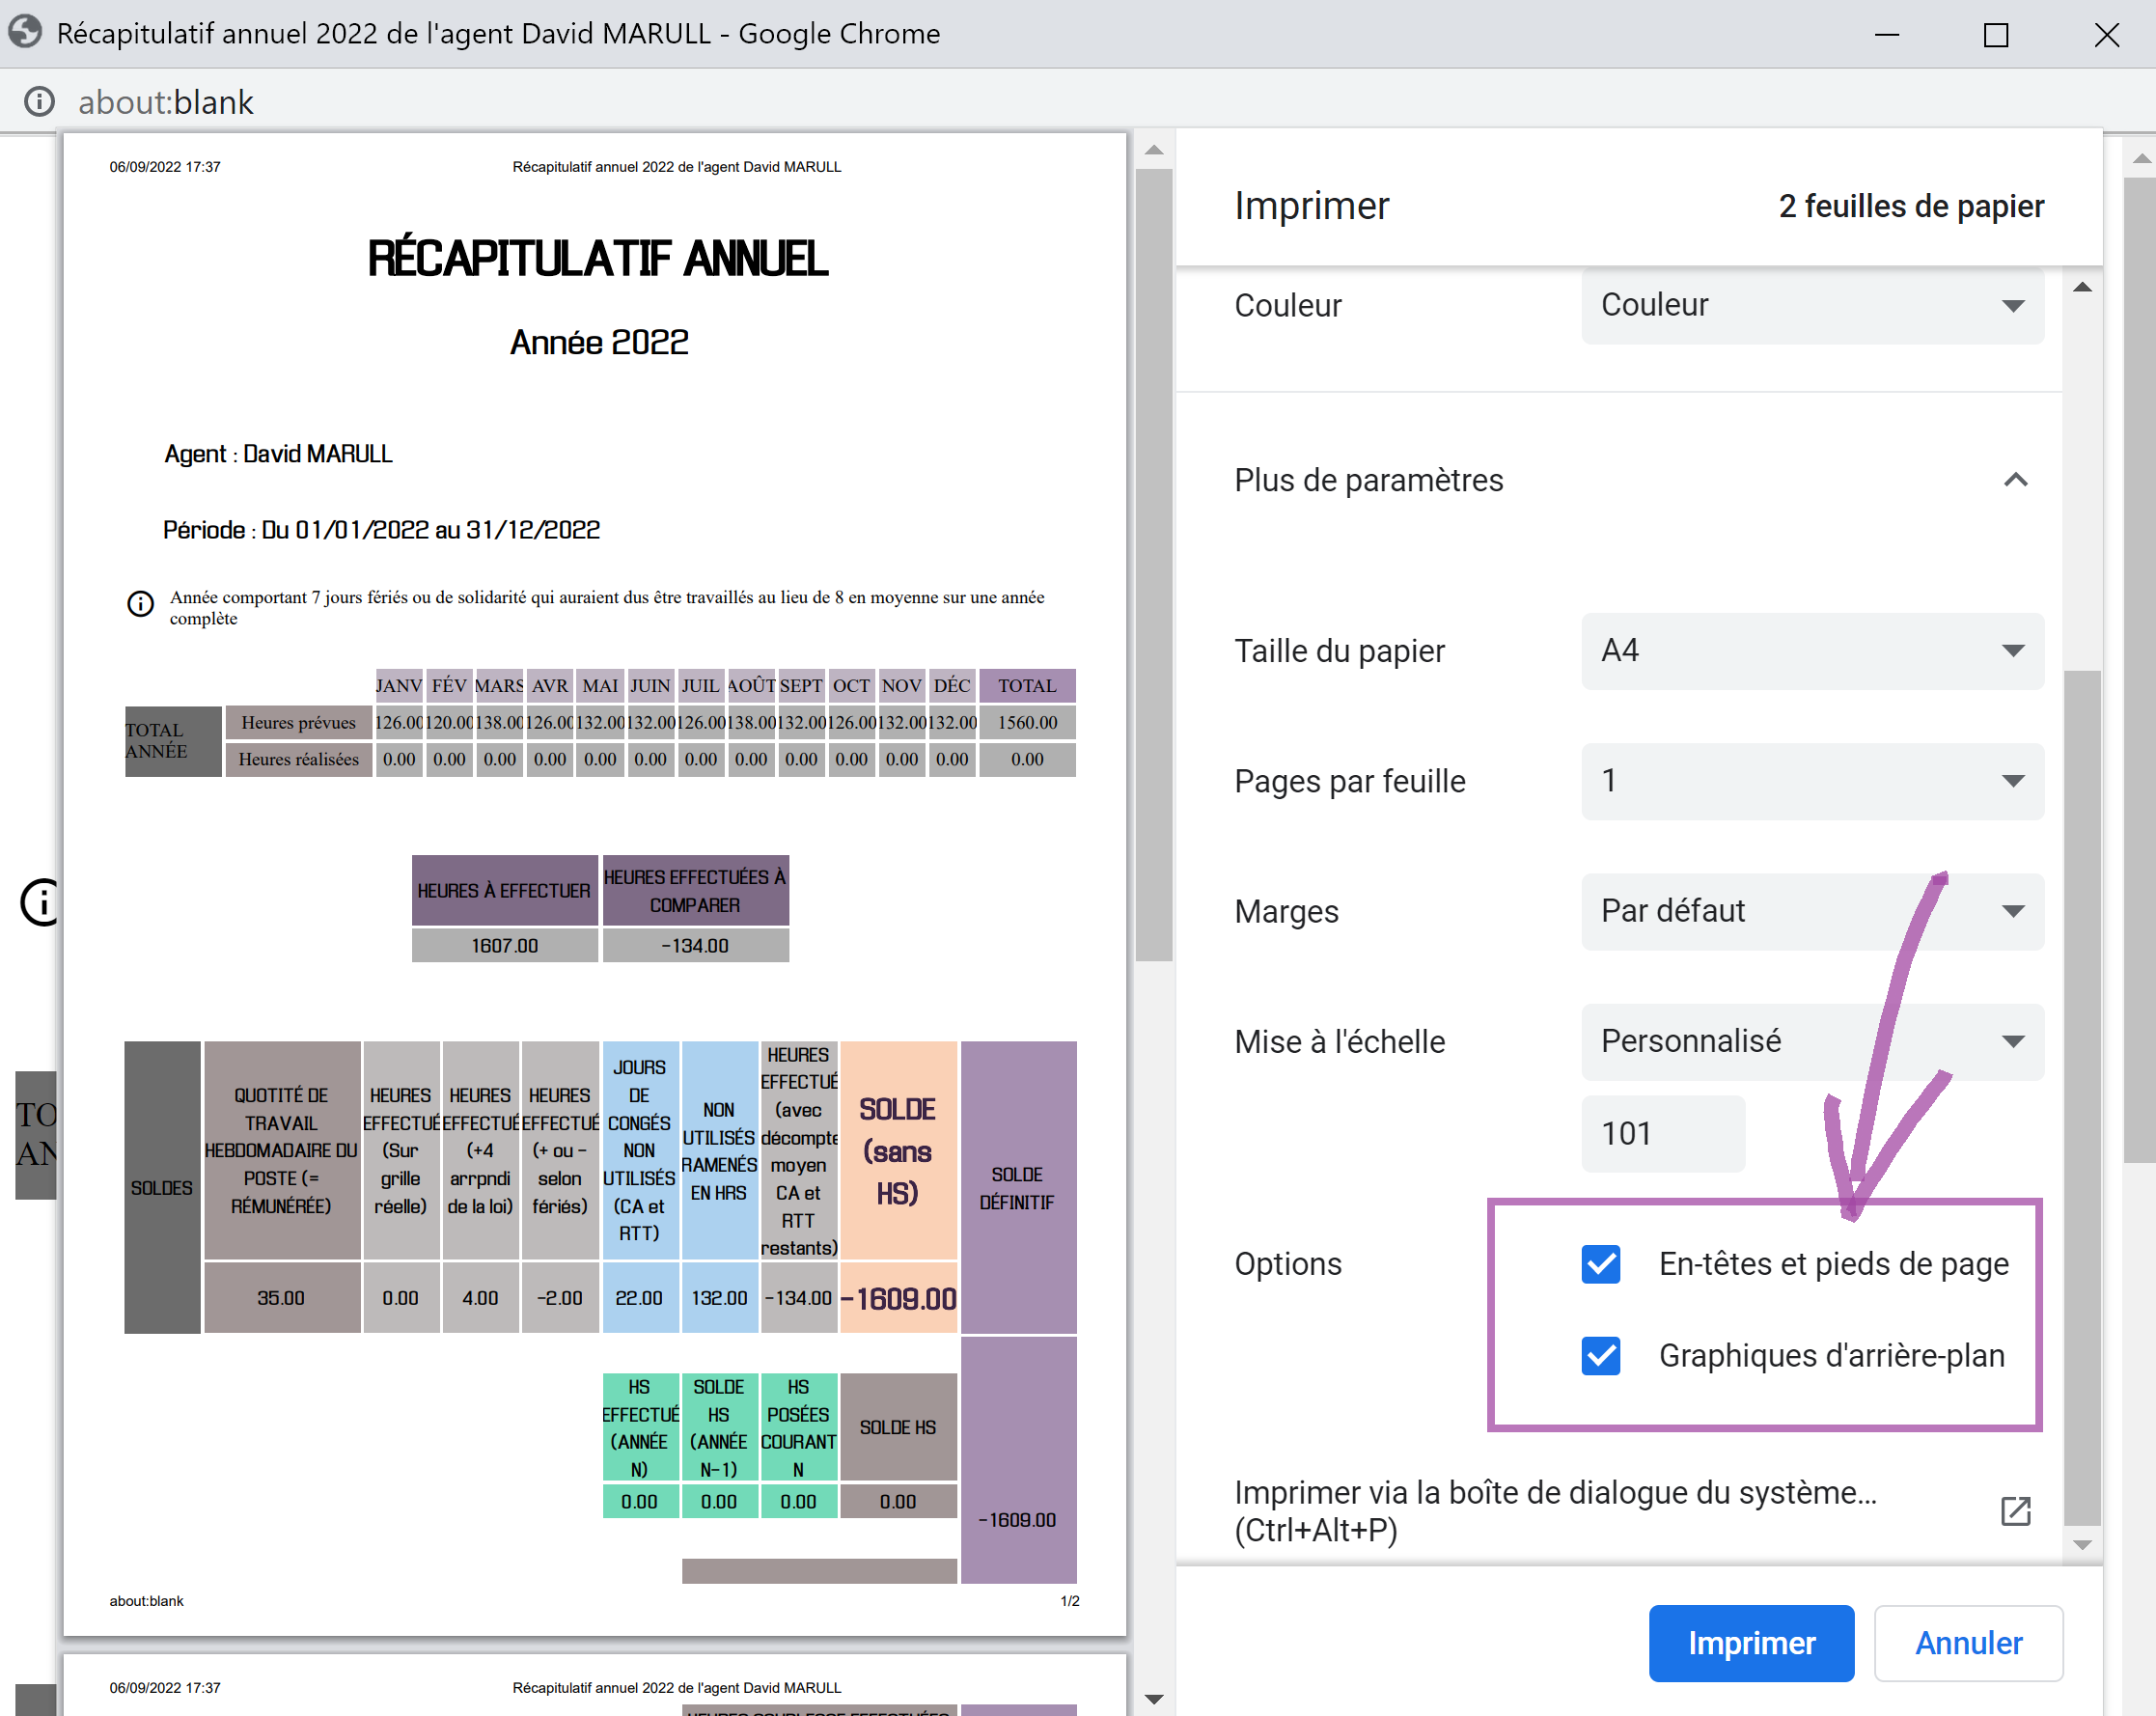
Task: Open the 'Mise à l'échelle' Personnalisé dropdown
Action: coord(1812,1041)
